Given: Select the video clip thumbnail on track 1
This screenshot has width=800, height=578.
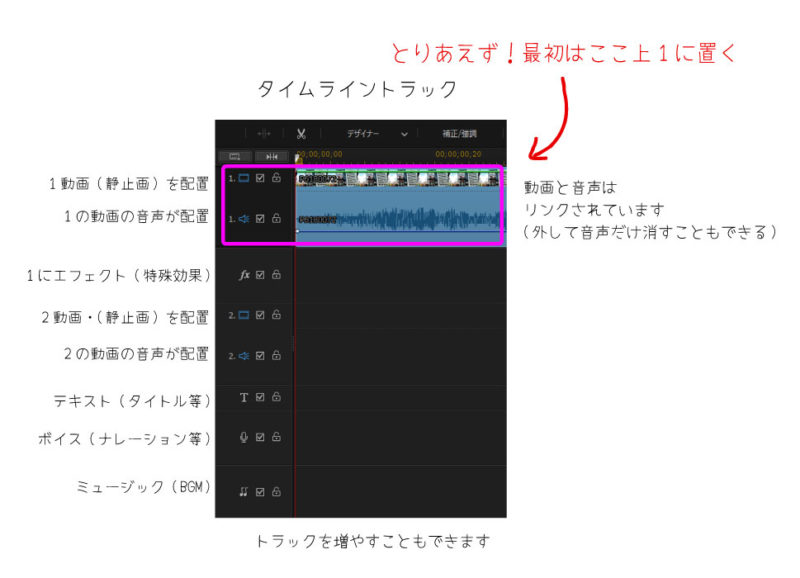Looking at the screenshot, I should (400, 179).
